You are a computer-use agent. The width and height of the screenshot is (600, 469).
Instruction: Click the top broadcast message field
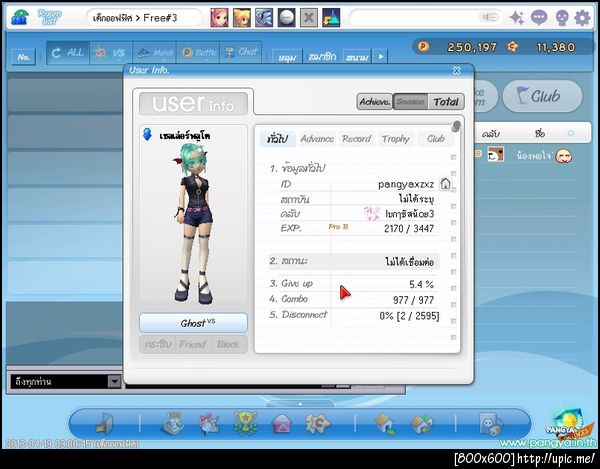426,18
